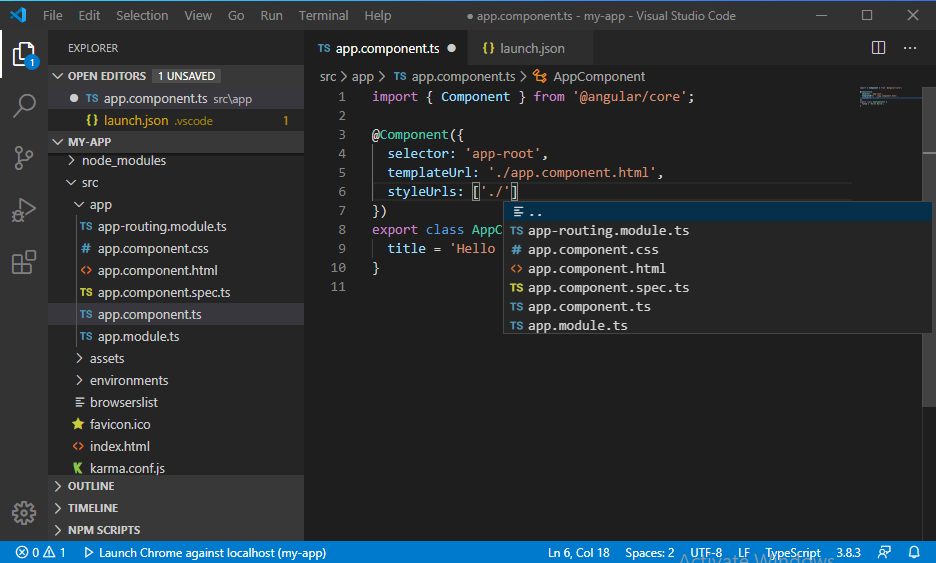This screenshot has width=936, height=563.
Task: Change end of line sequence LF
Action: [744, 553]
